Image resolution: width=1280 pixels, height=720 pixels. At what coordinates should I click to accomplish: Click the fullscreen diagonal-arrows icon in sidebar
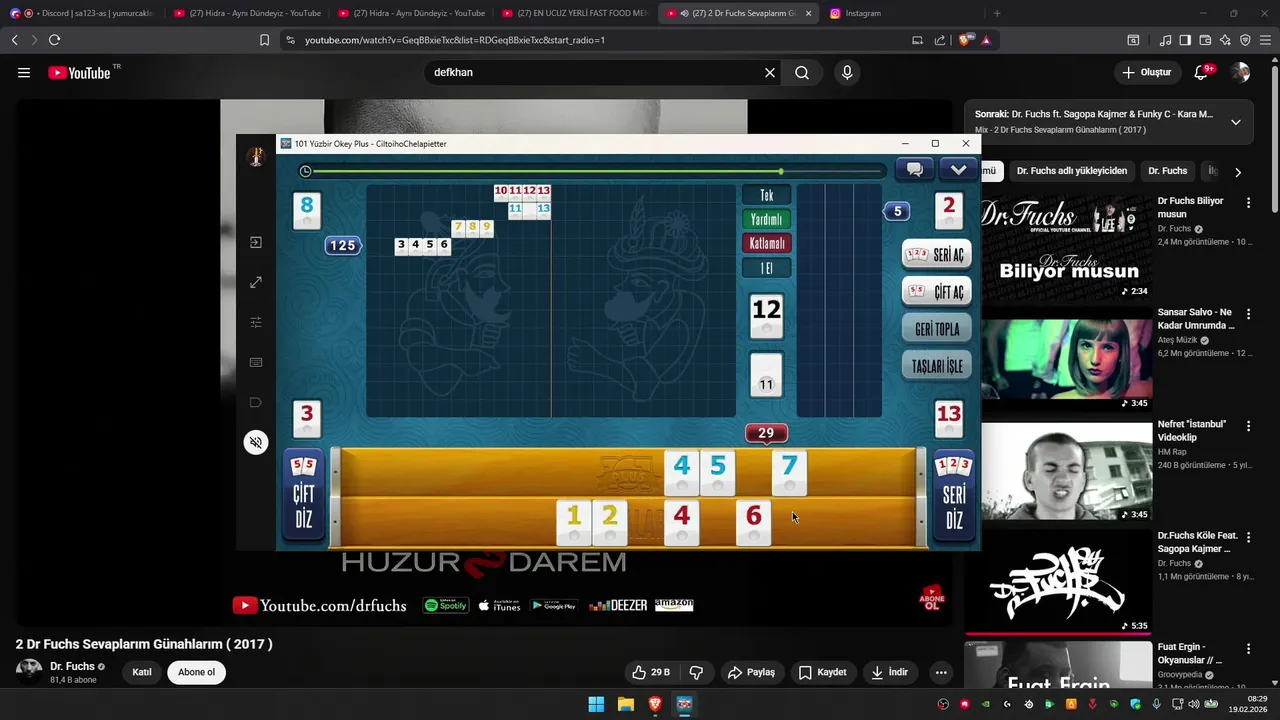coord(256,283)
